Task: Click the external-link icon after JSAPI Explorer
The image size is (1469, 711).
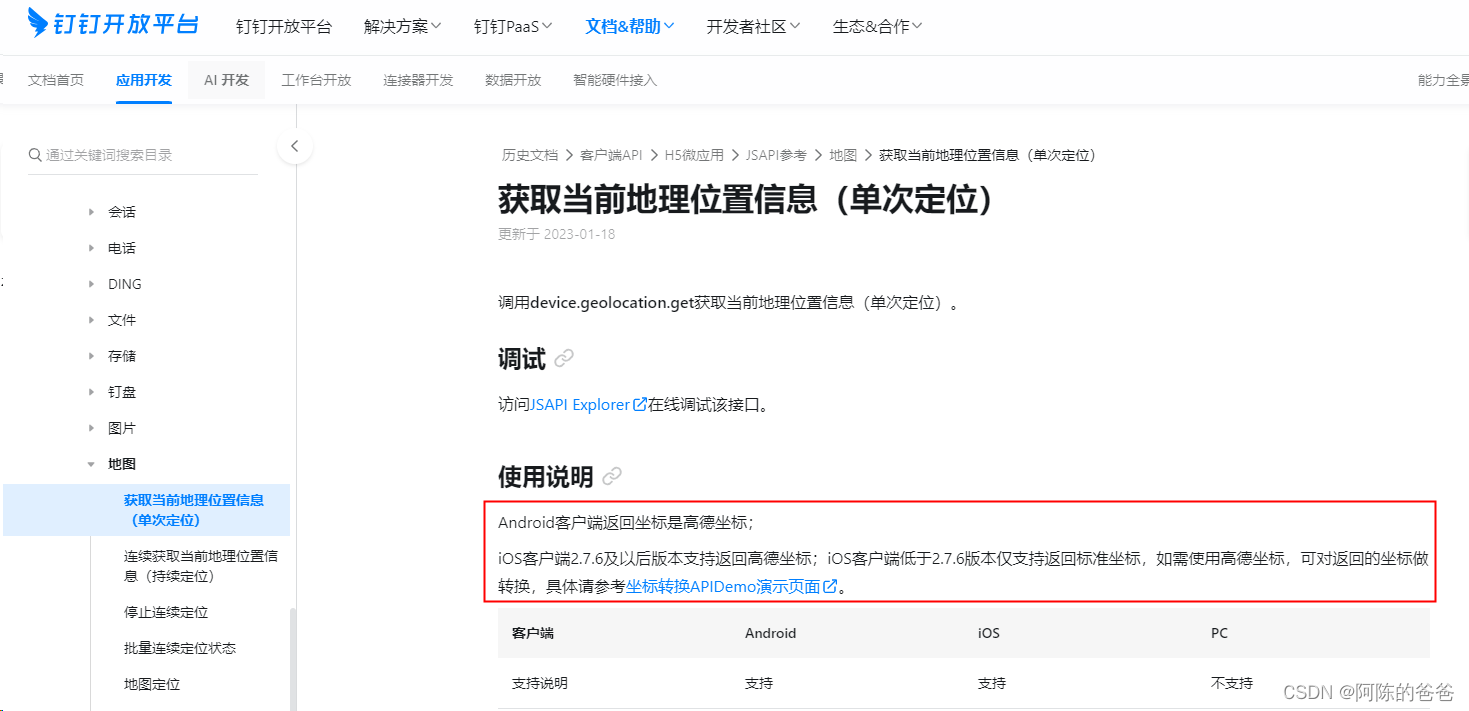Action: coord(639,404)
